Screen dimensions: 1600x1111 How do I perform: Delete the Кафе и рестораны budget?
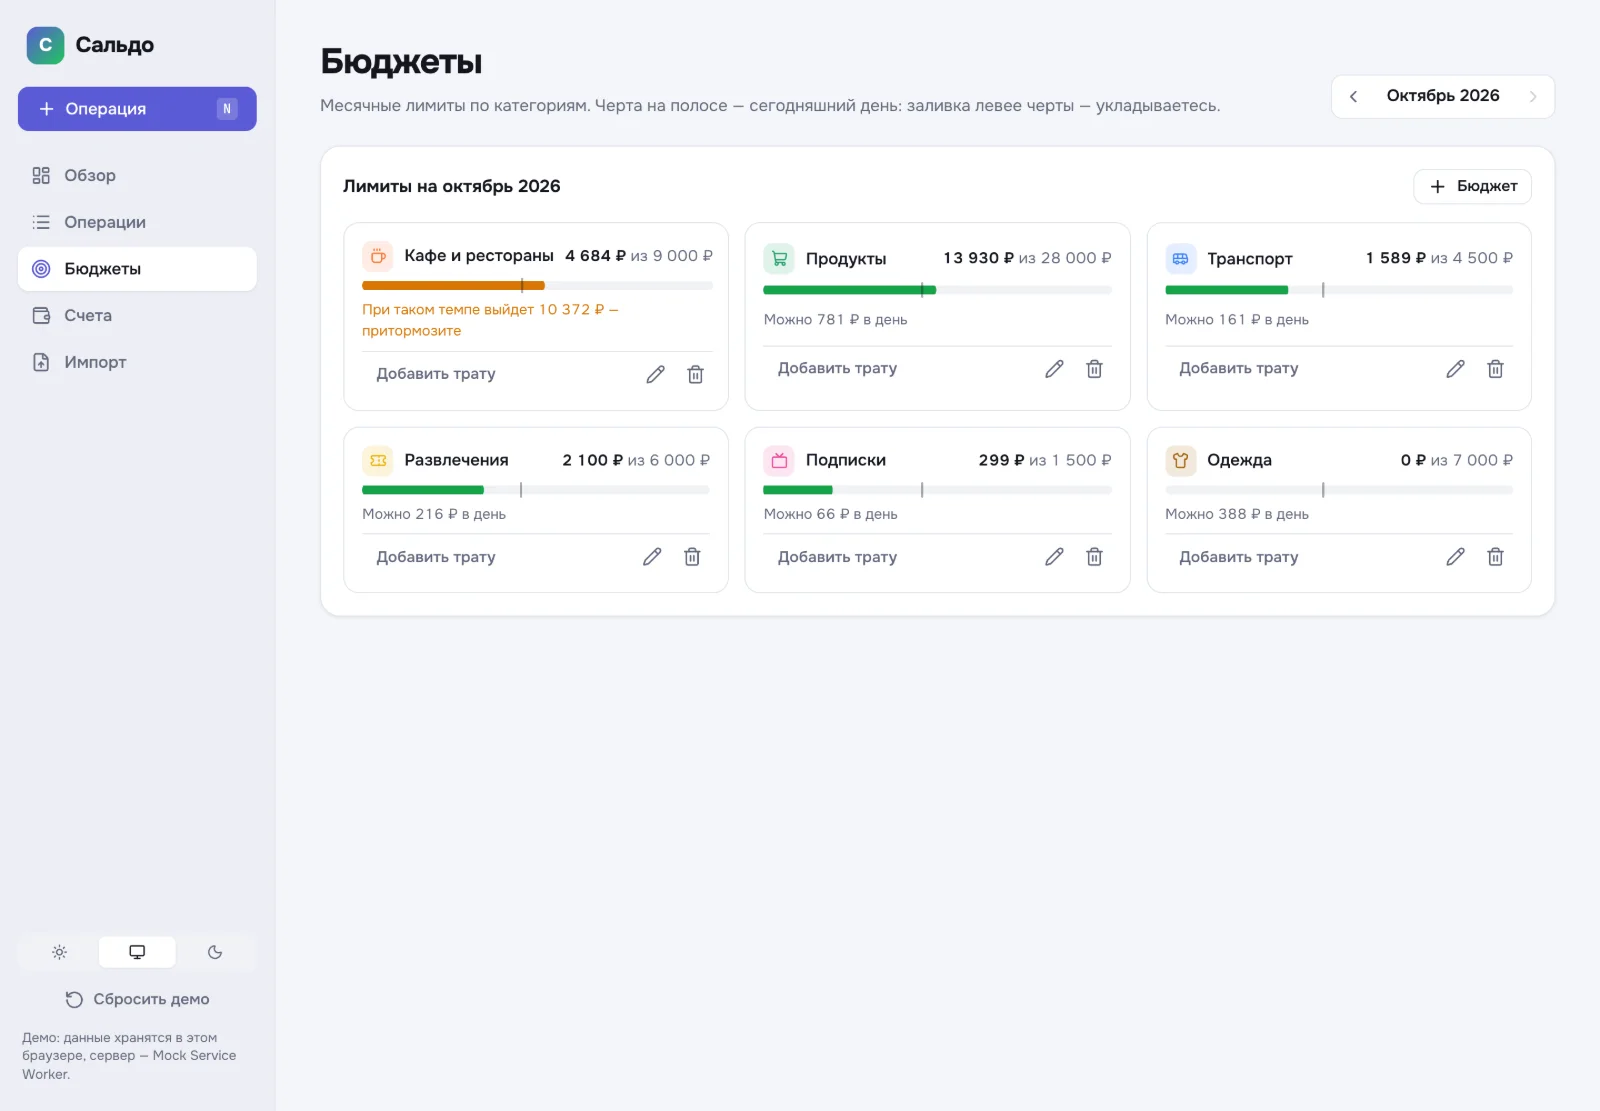(695, 374)
